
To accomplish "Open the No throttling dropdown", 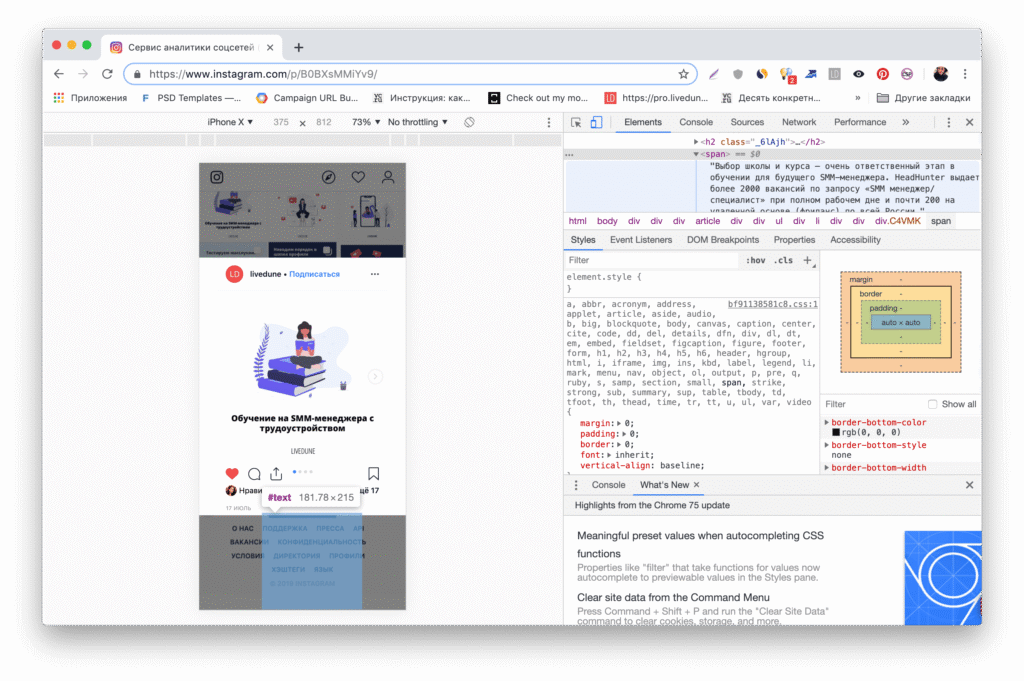I will point(418,122).
